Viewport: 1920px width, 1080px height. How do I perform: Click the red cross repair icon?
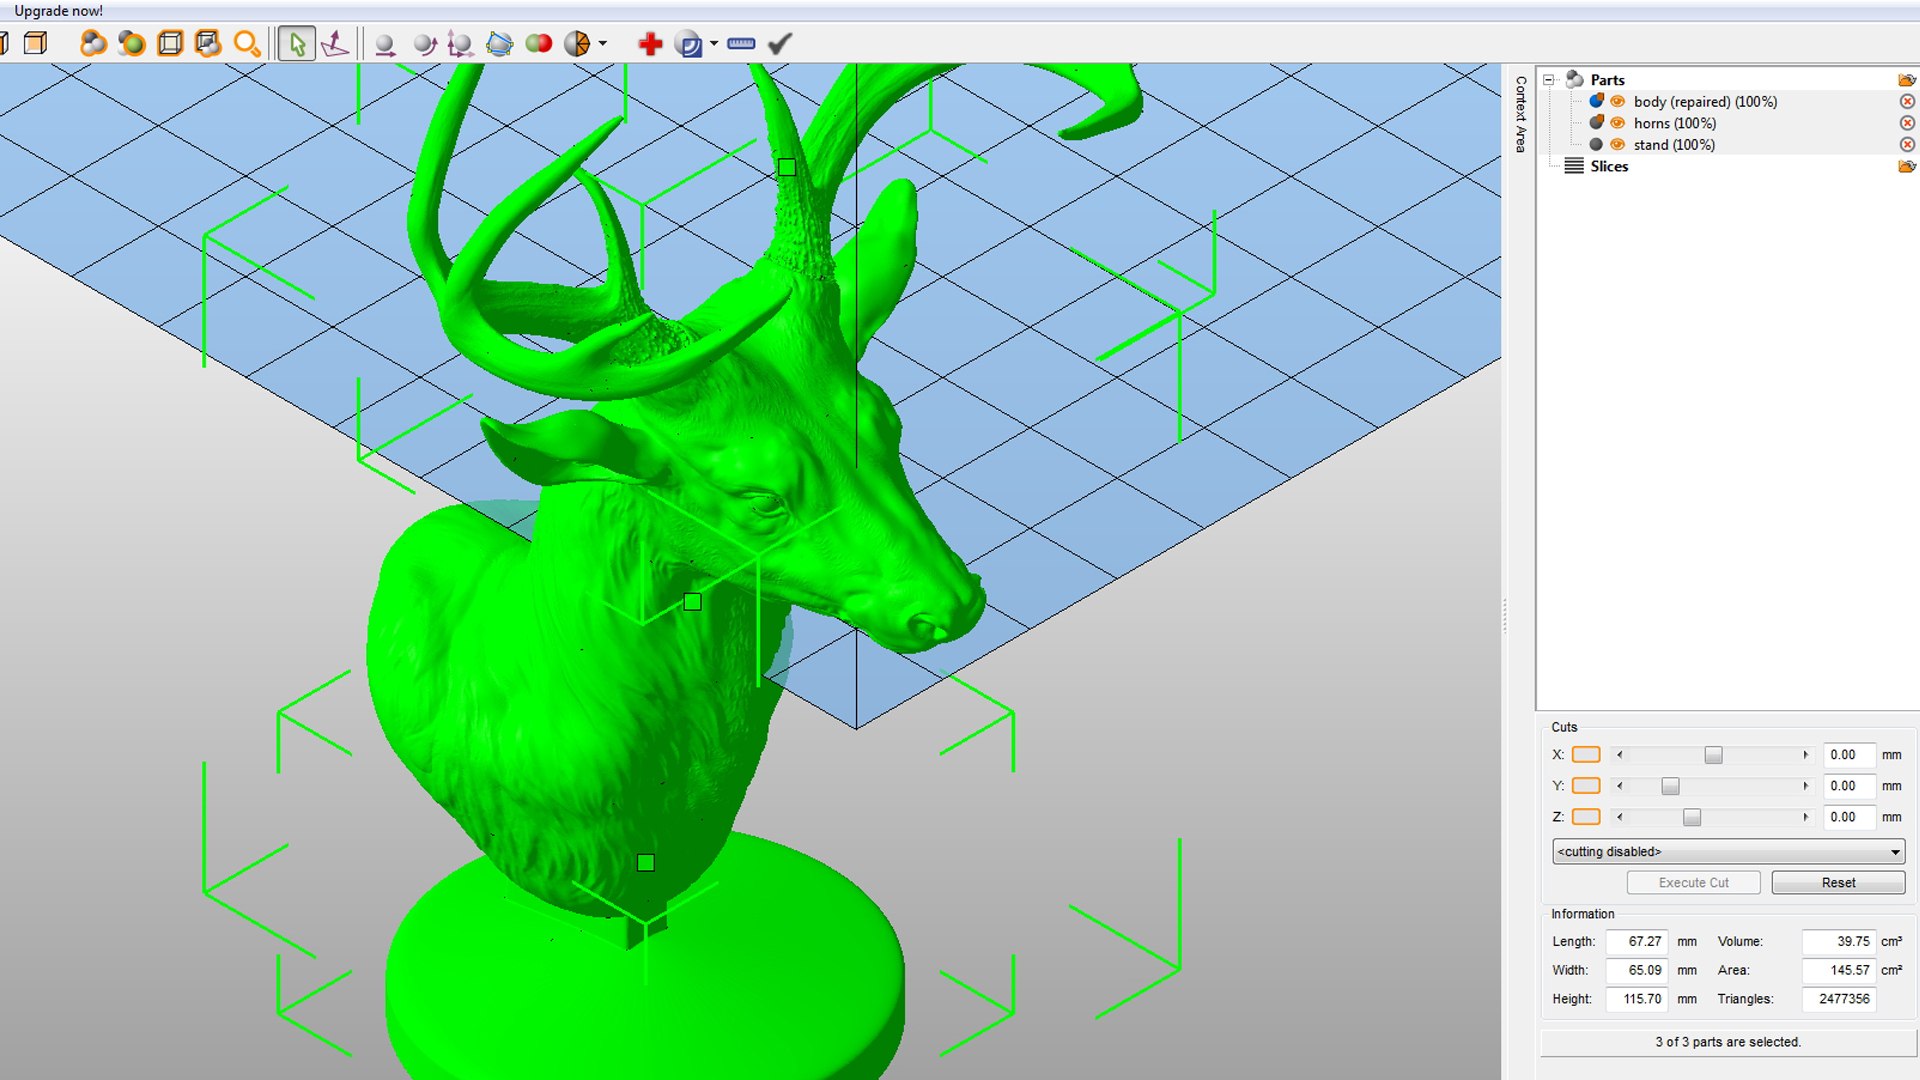tap(650, 44)
